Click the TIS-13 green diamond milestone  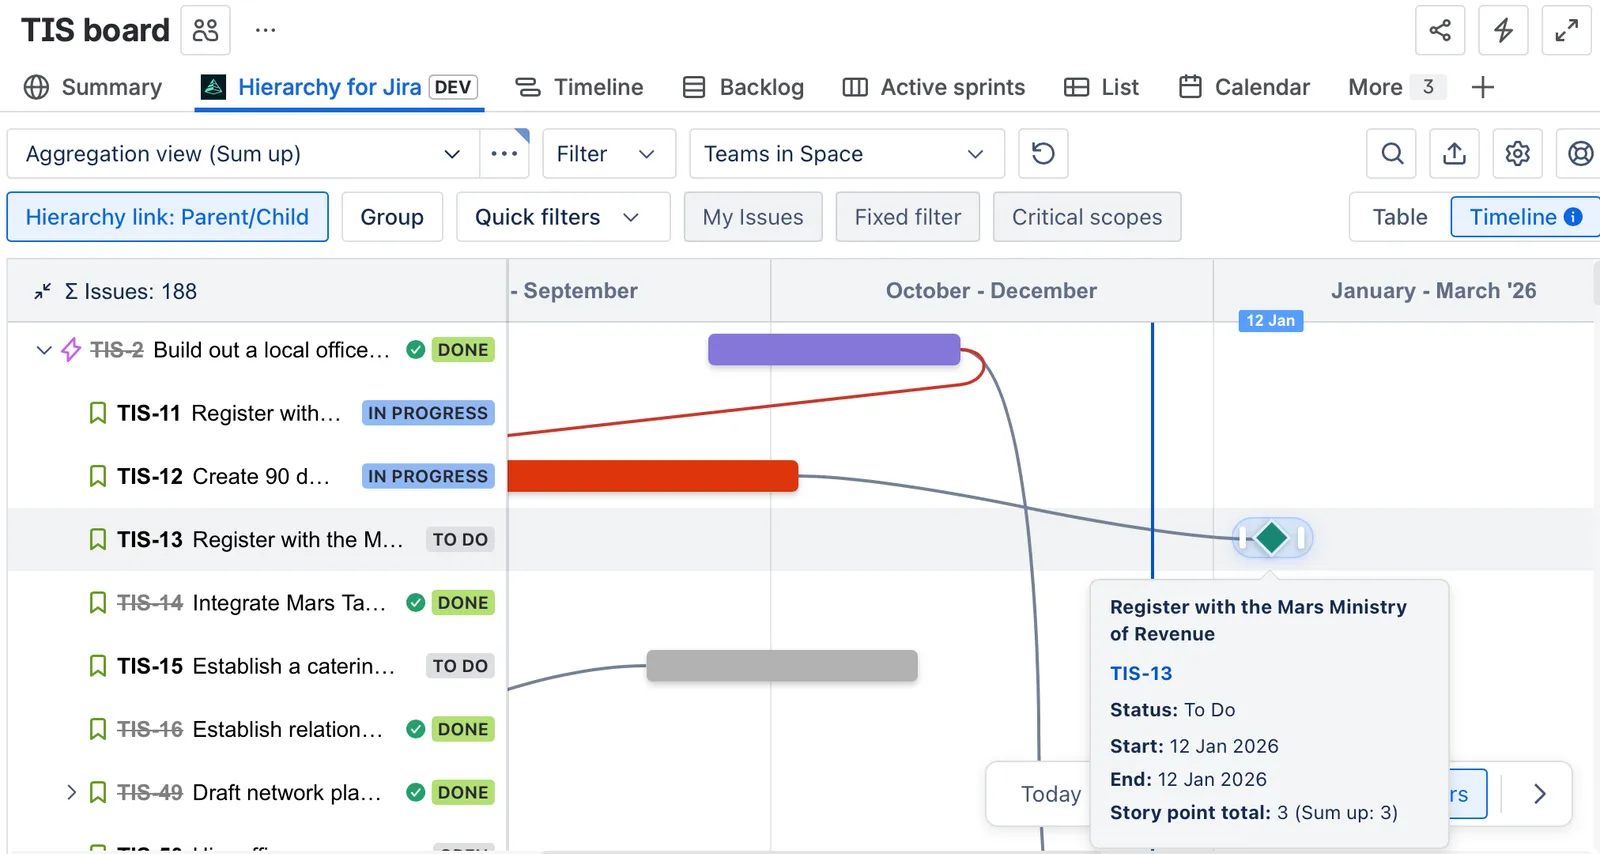pyautogui.click(x=1271, y=538)
